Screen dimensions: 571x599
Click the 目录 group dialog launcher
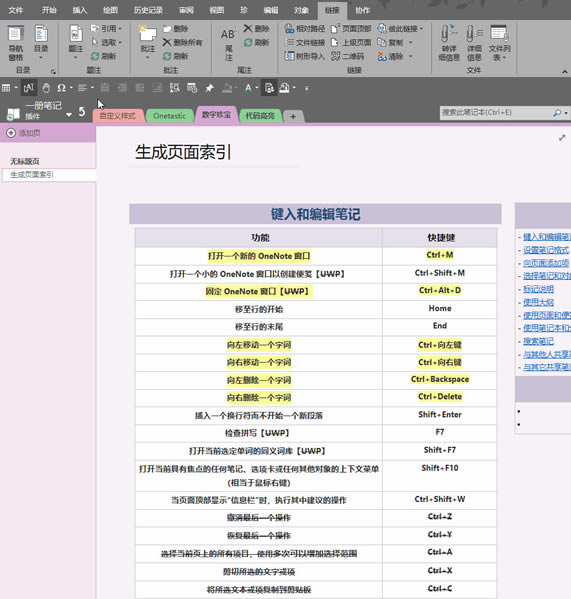(x=53, y=71)
